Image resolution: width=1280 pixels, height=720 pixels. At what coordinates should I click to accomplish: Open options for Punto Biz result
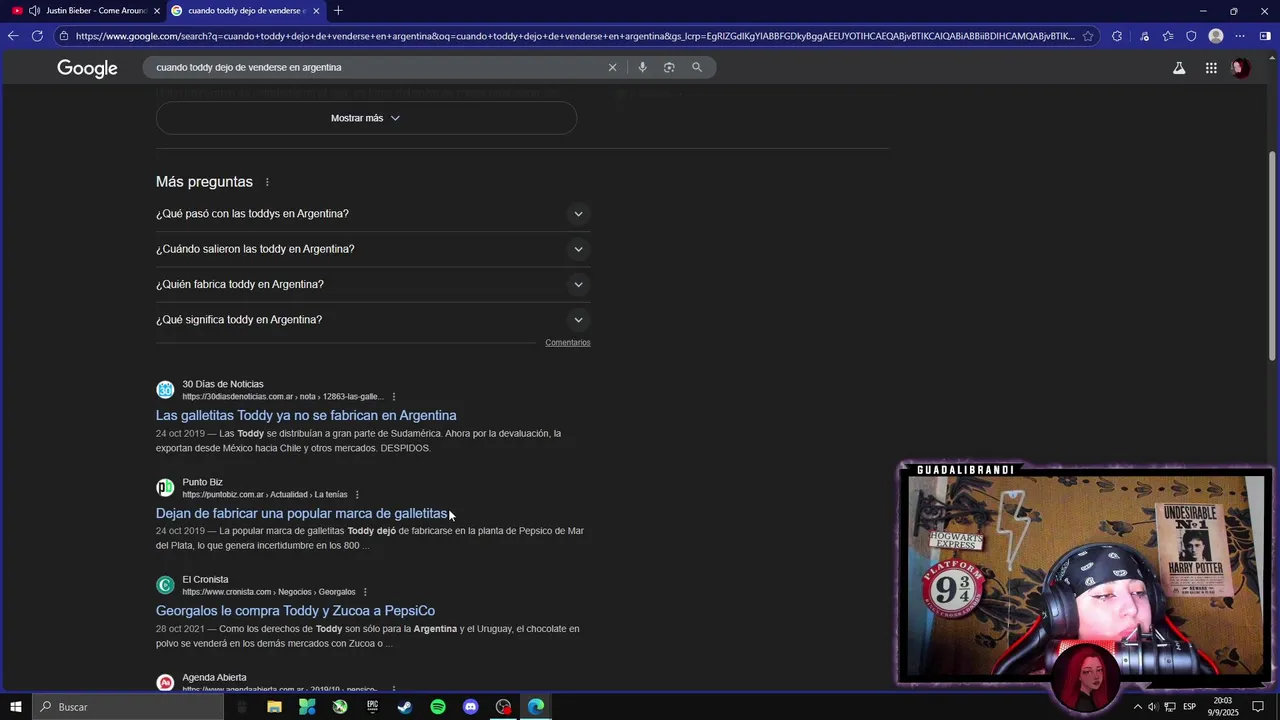[x=357, y=495]
